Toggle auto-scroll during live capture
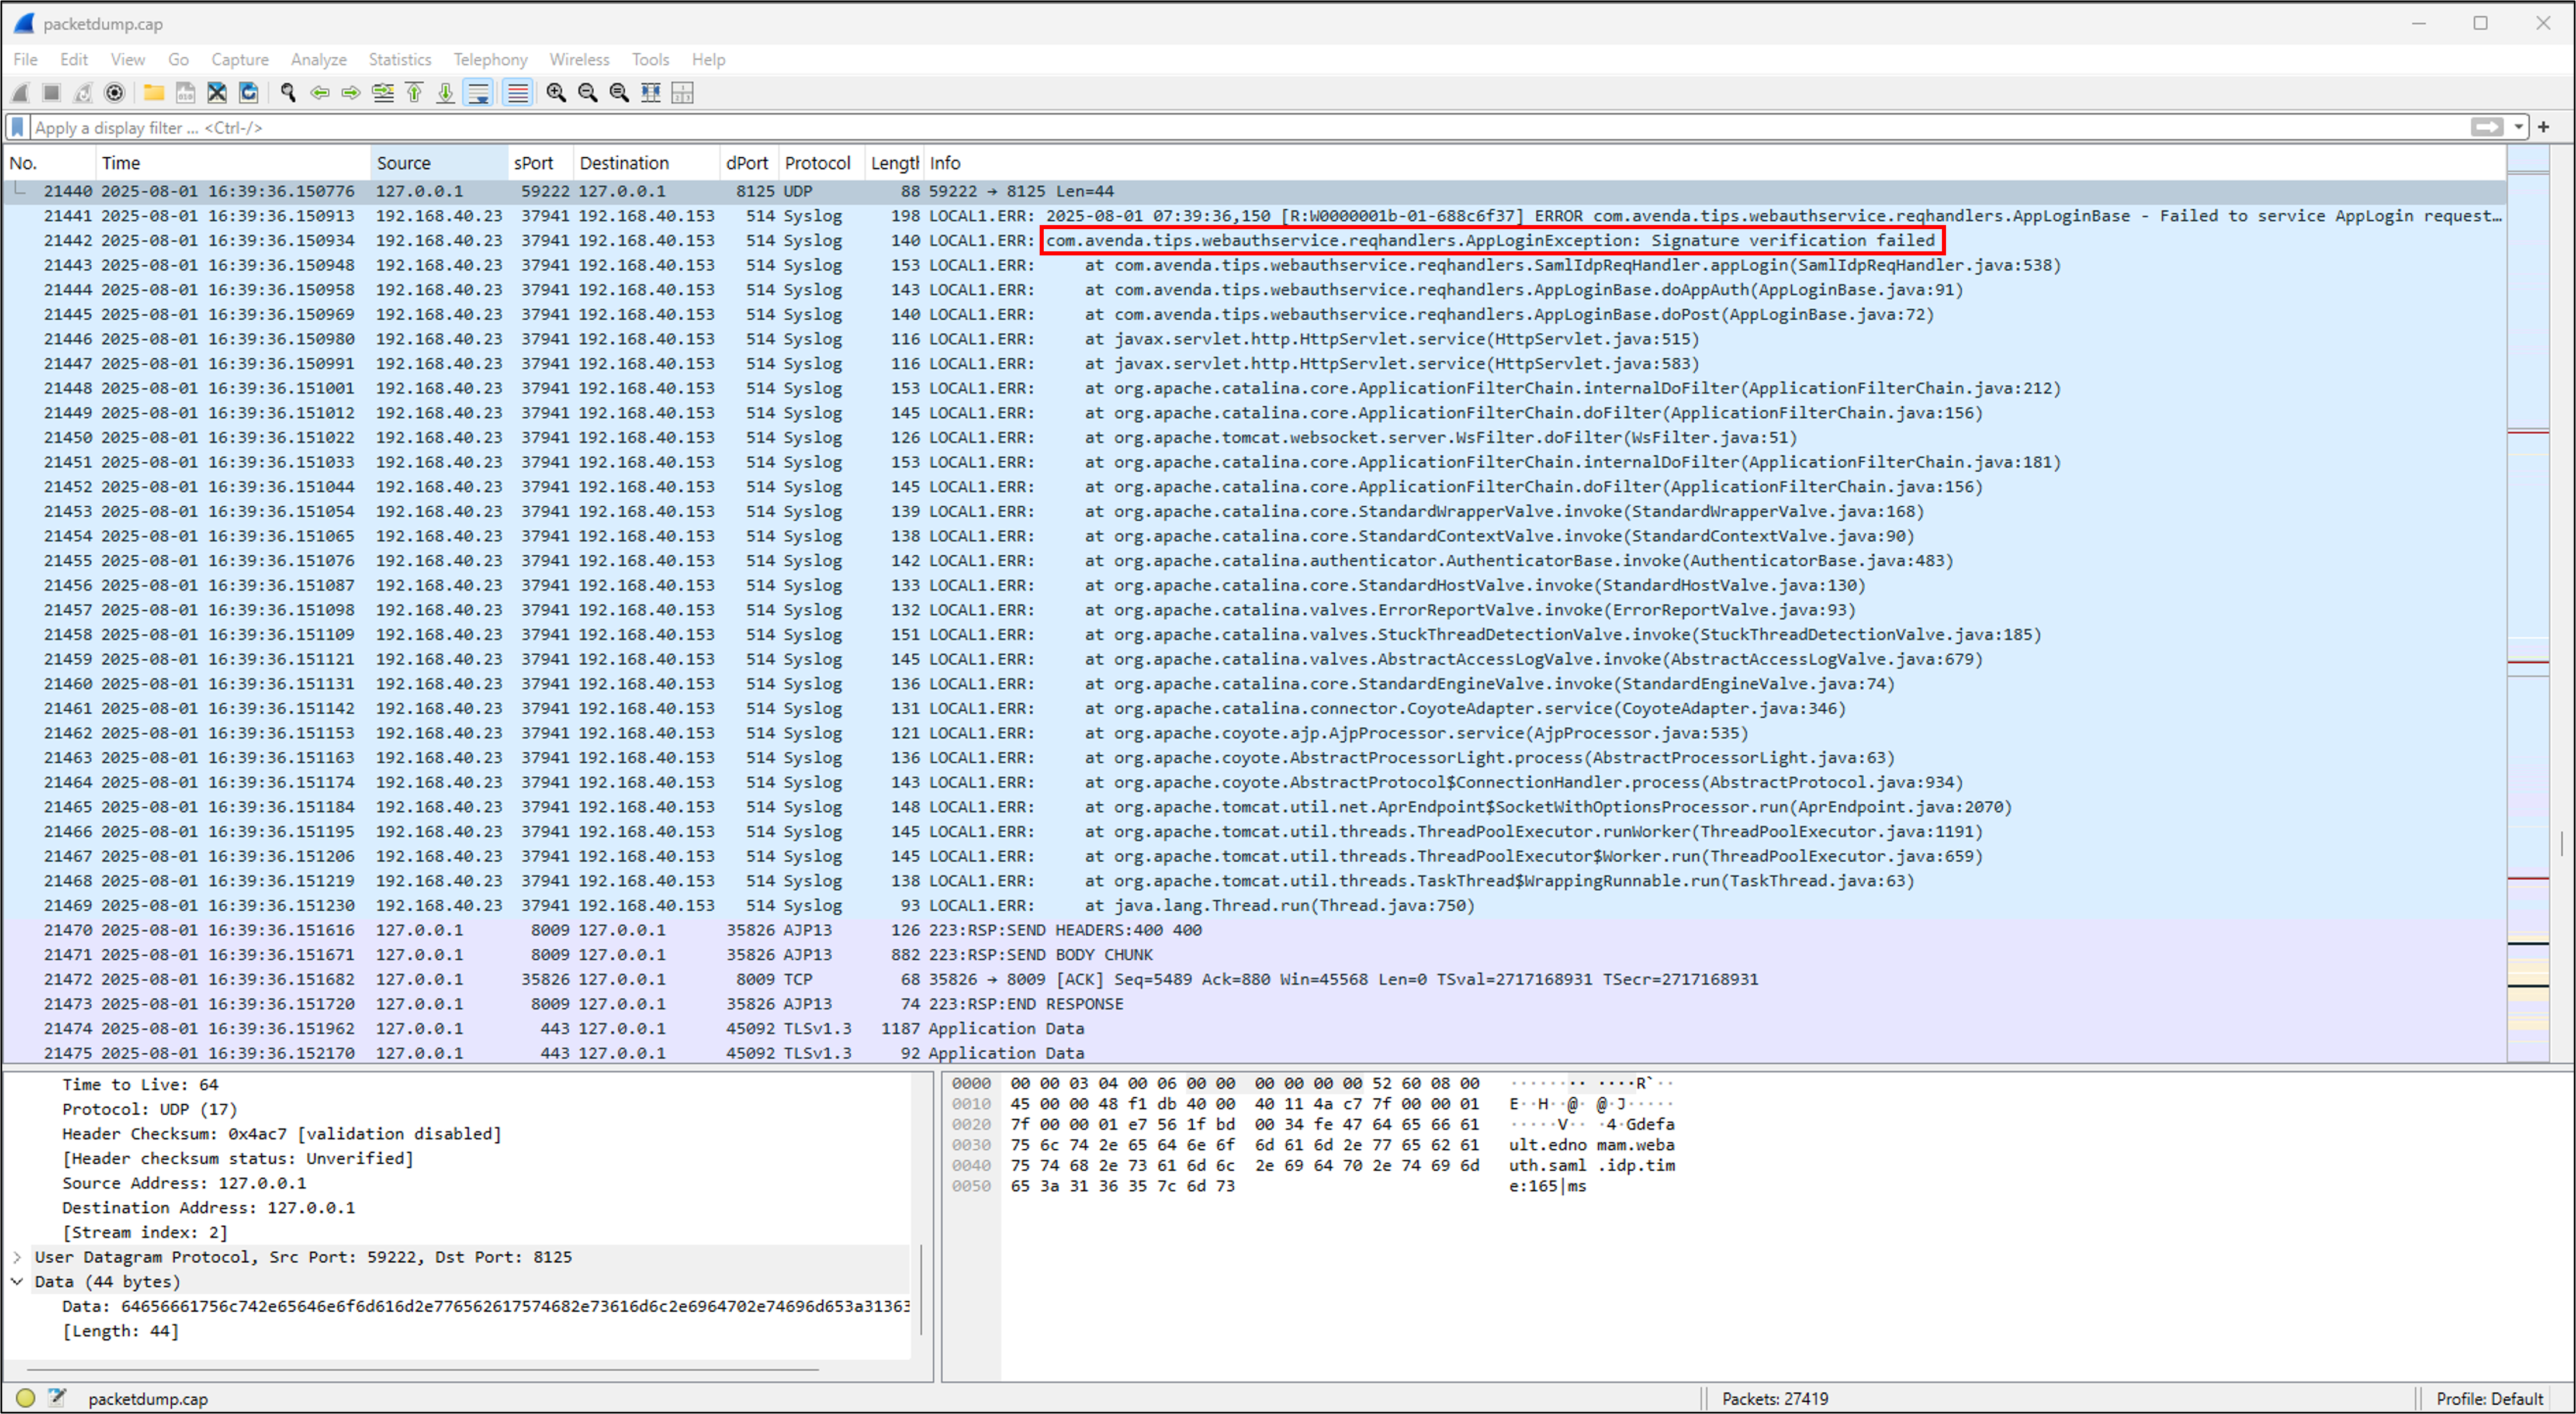2576x1414 pixels. pyautogui.click(x=479, y=93)
